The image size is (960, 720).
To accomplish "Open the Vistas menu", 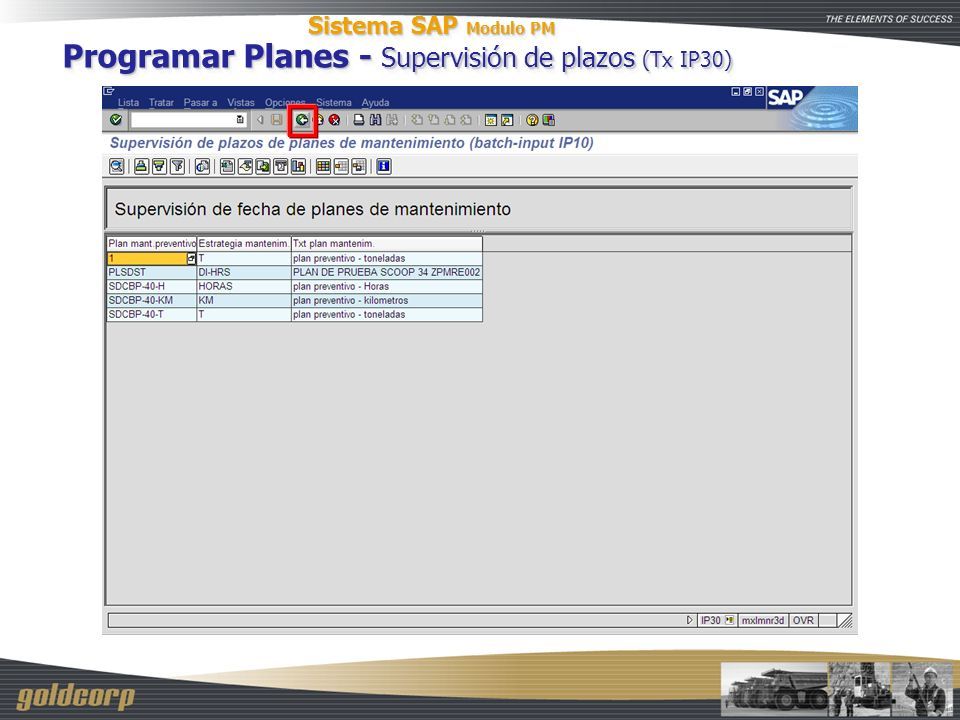I will pyautogui.click(x=241, y=102).
